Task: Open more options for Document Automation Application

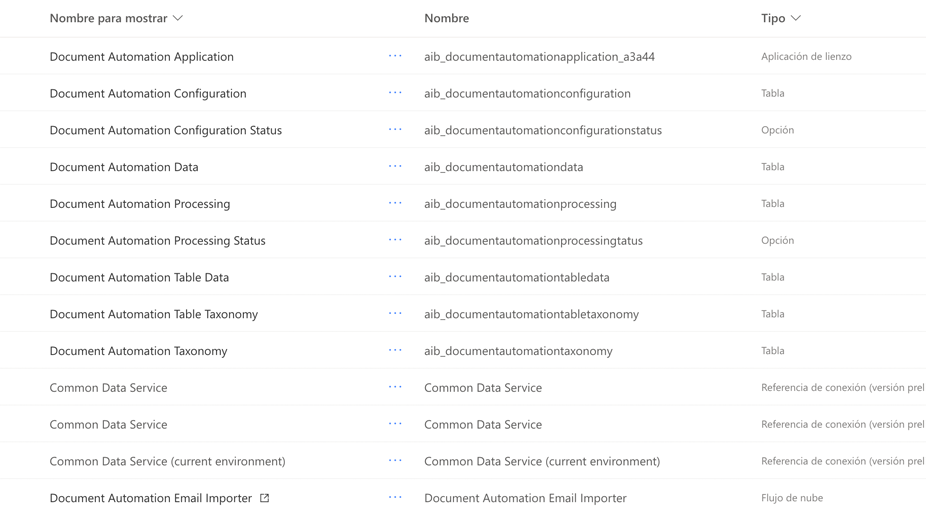Action: click(395, 56)
